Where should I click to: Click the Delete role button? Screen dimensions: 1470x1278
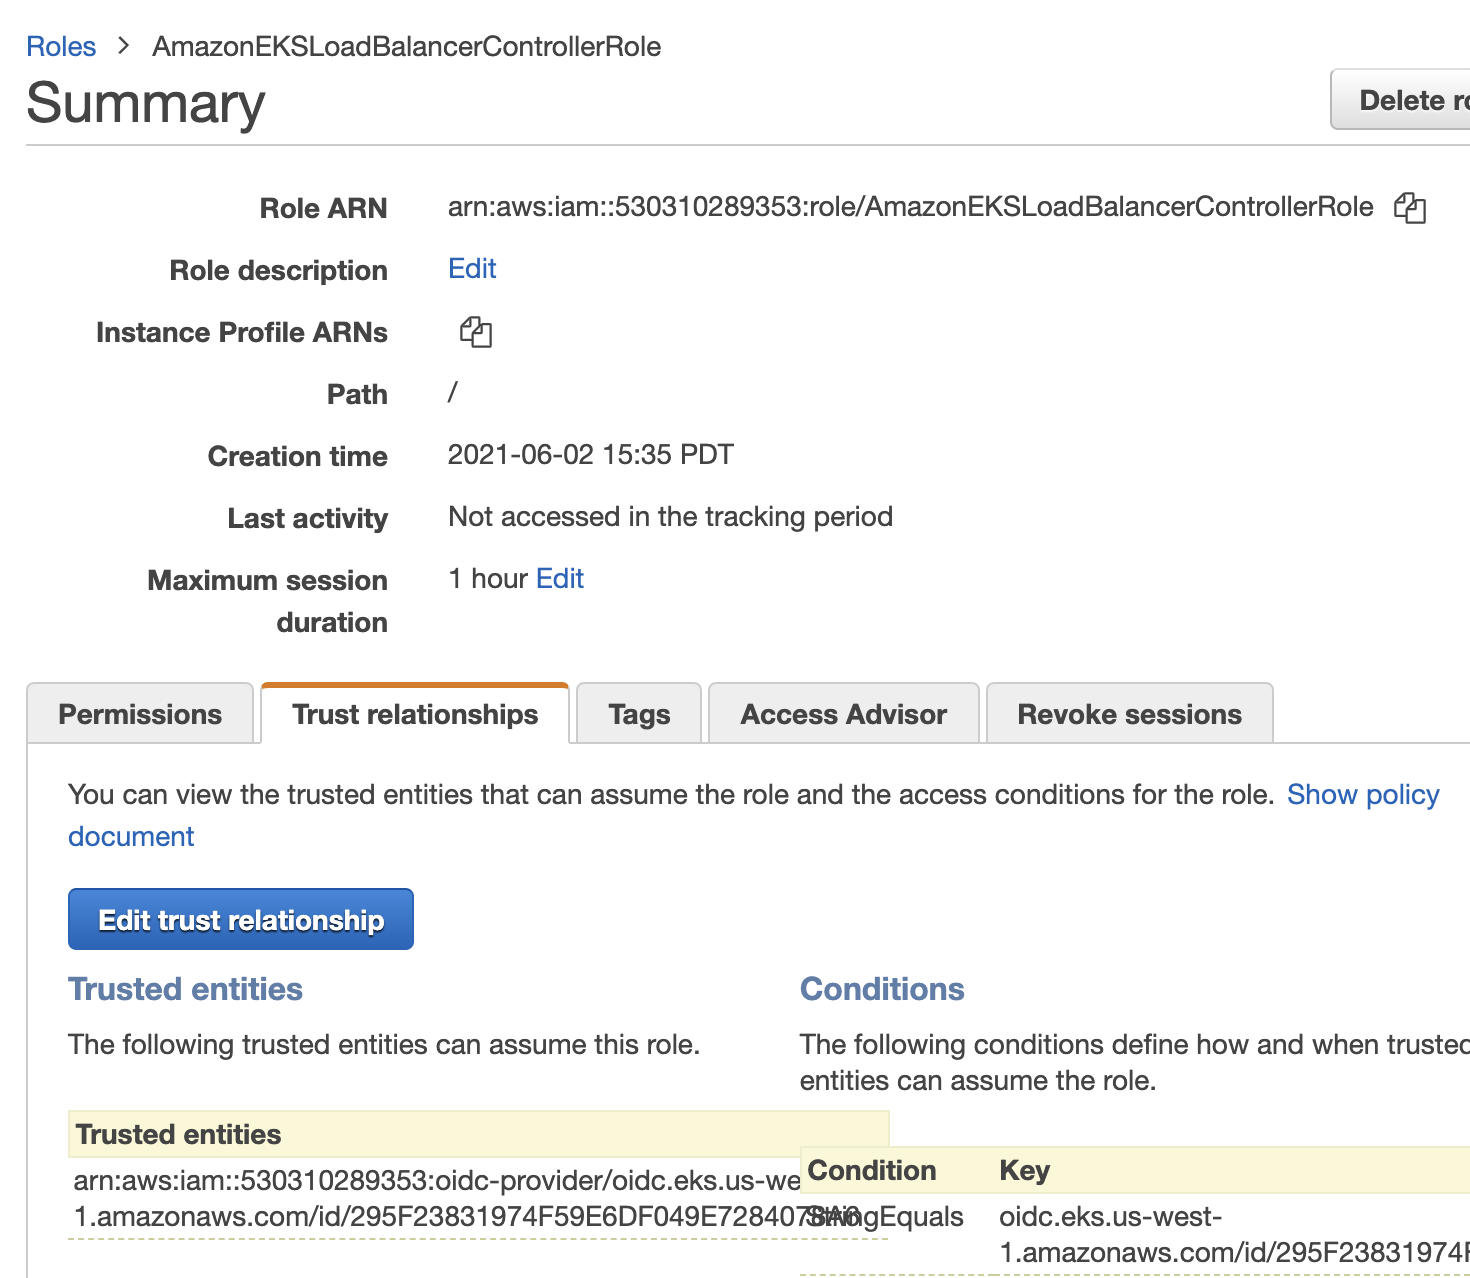(1400, 99)
